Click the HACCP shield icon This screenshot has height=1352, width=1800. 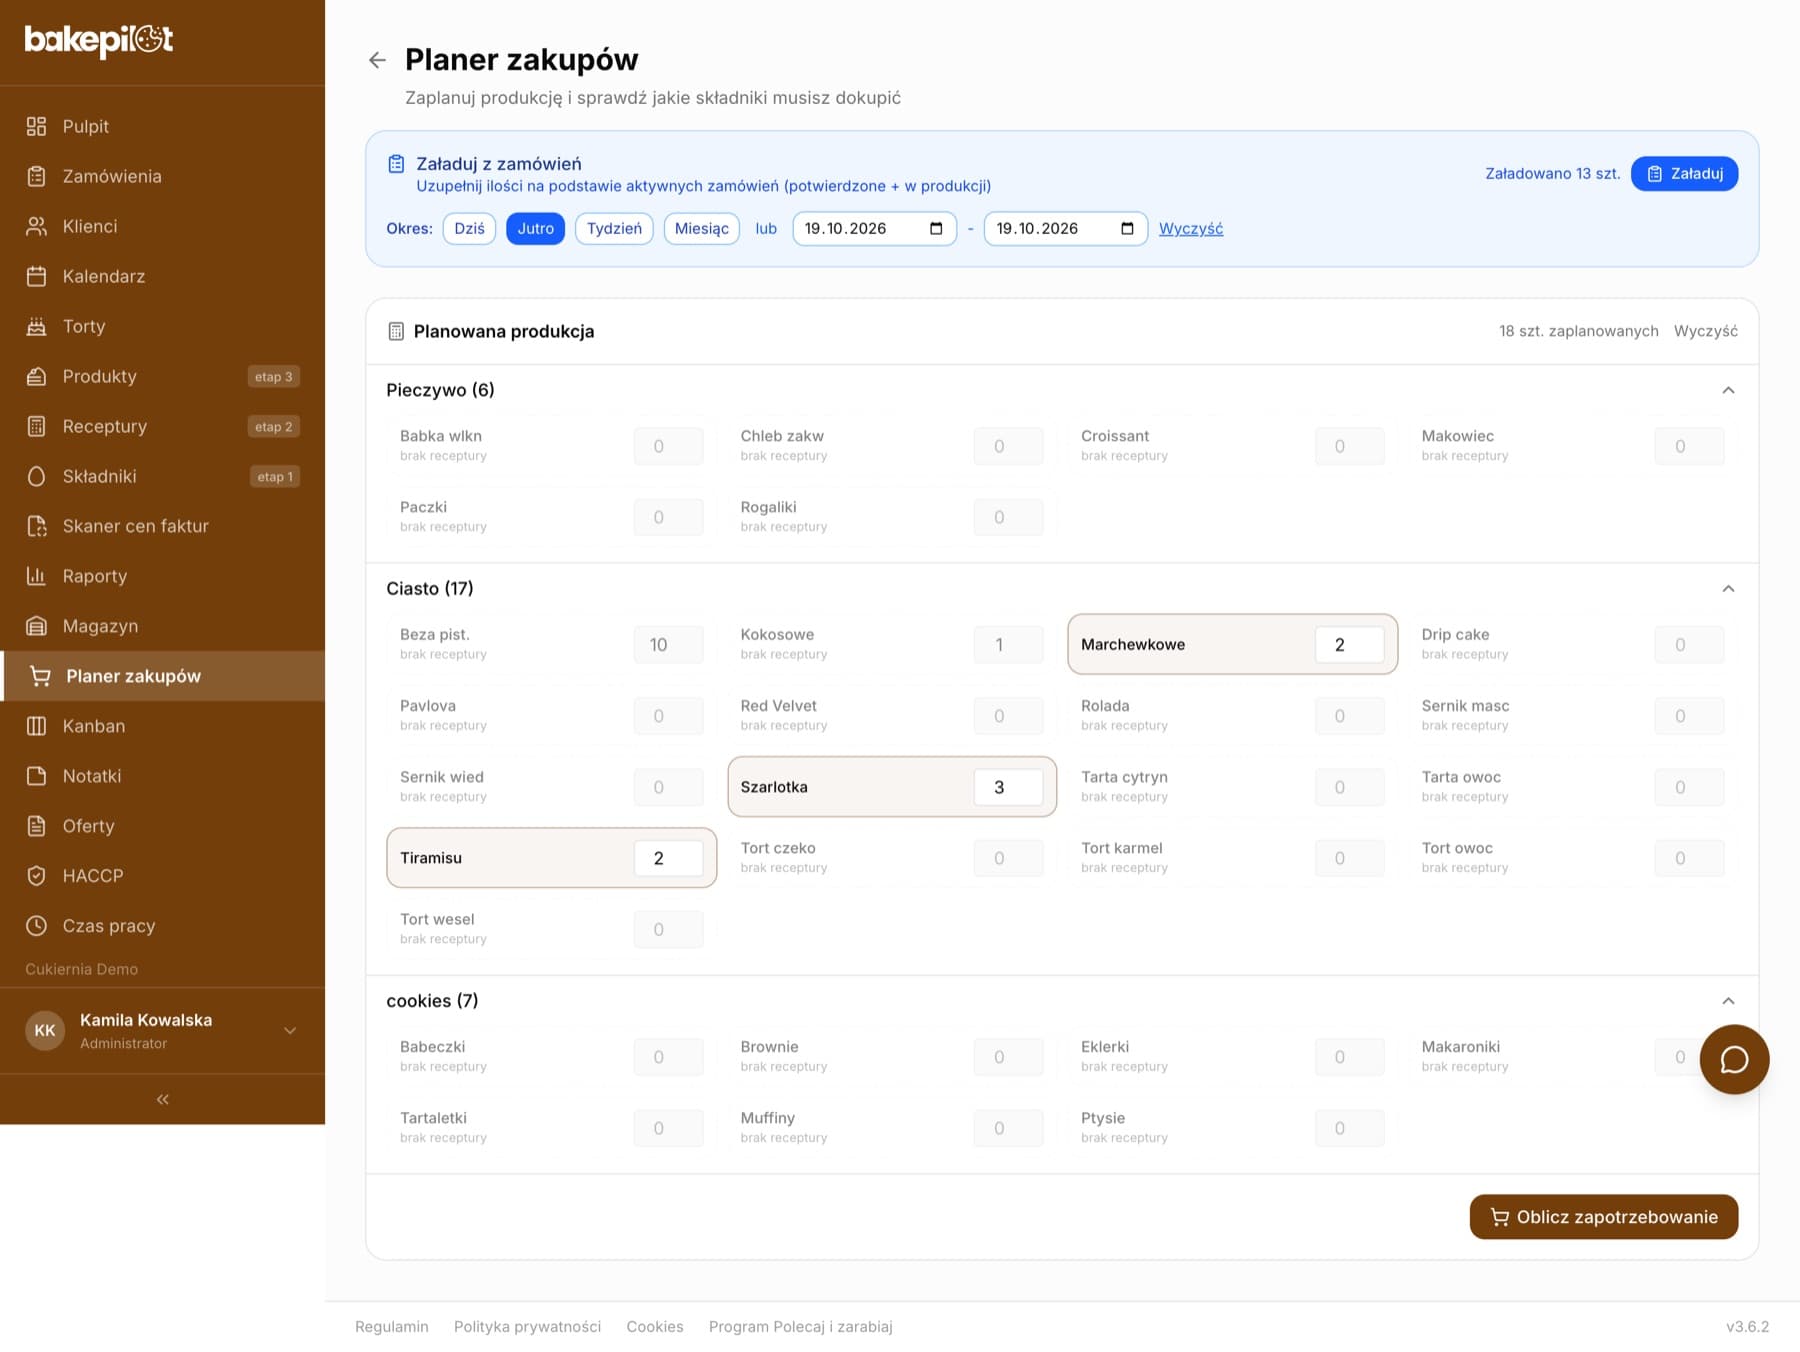[36, 876]
